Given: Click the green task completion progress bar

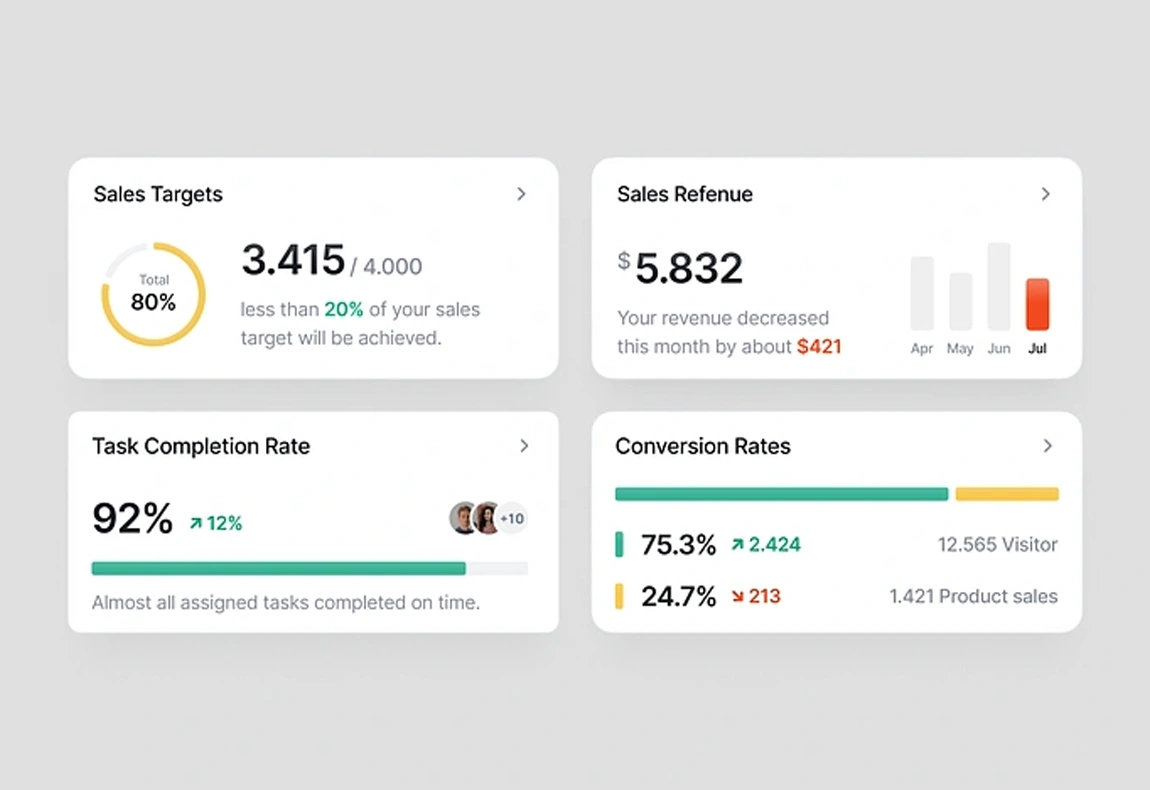Looking at the screenshot, I should (x=278, y=568).
